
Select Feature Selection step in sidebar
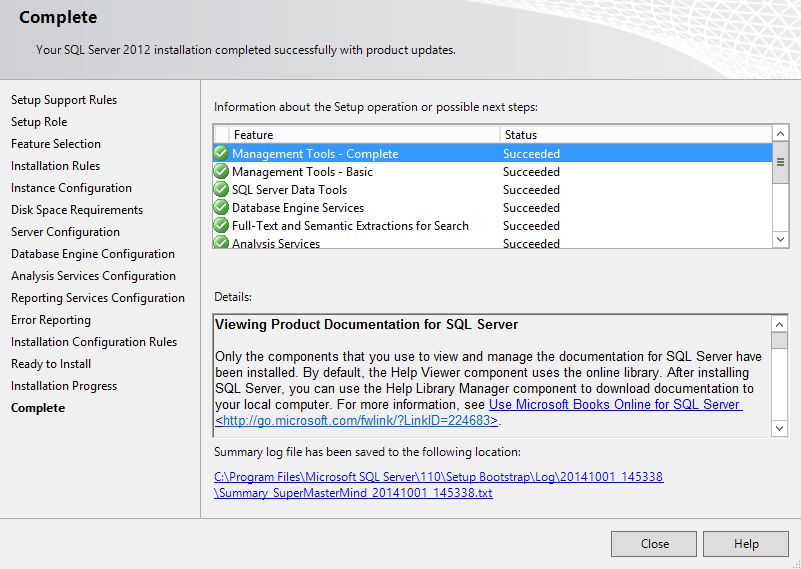point(56,144)
